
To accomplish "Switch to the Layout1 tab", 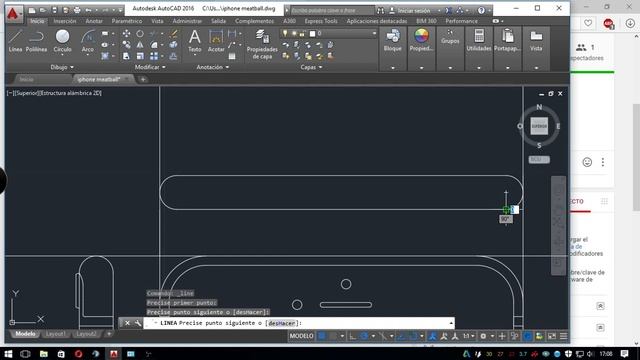I will point(55,334).
